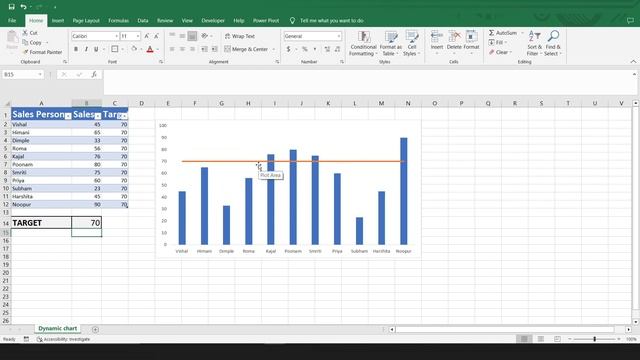Click AutoSum sigma button
Image resolution: width=640 pixels, height=360 pixels.
click(502, 33)
